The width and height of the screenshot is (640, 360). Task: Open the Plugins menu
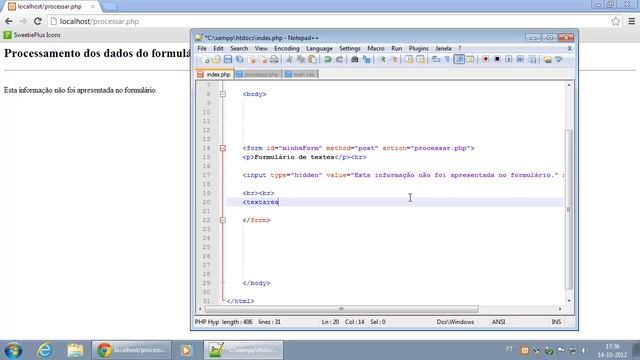coord(418,48)
